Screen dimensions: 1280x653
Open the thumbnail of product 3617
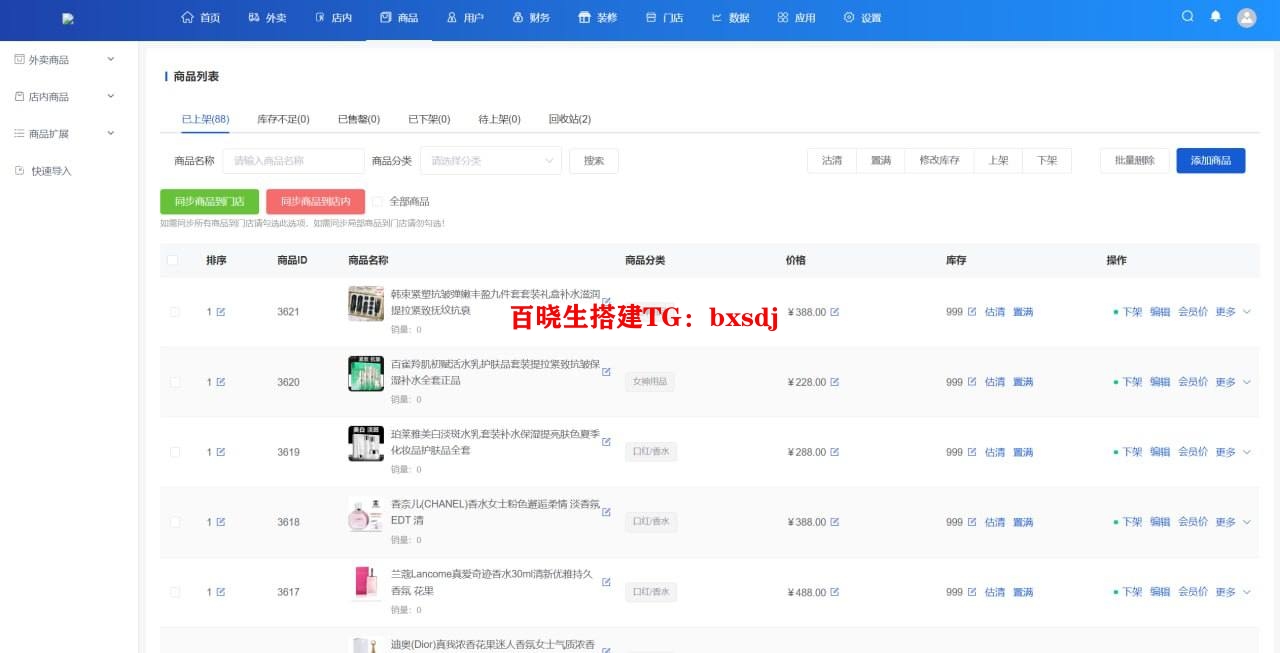(365, 583)
